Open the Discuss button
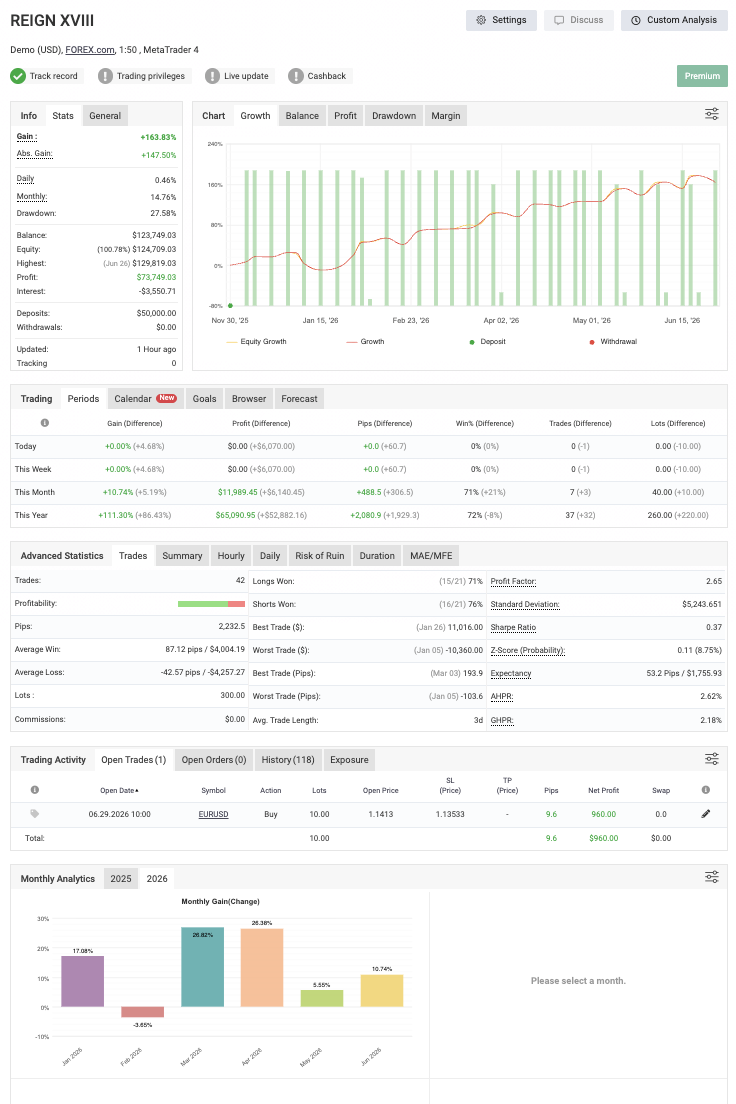The width and height of the screenshot is (736, 1104). point(579,20)
